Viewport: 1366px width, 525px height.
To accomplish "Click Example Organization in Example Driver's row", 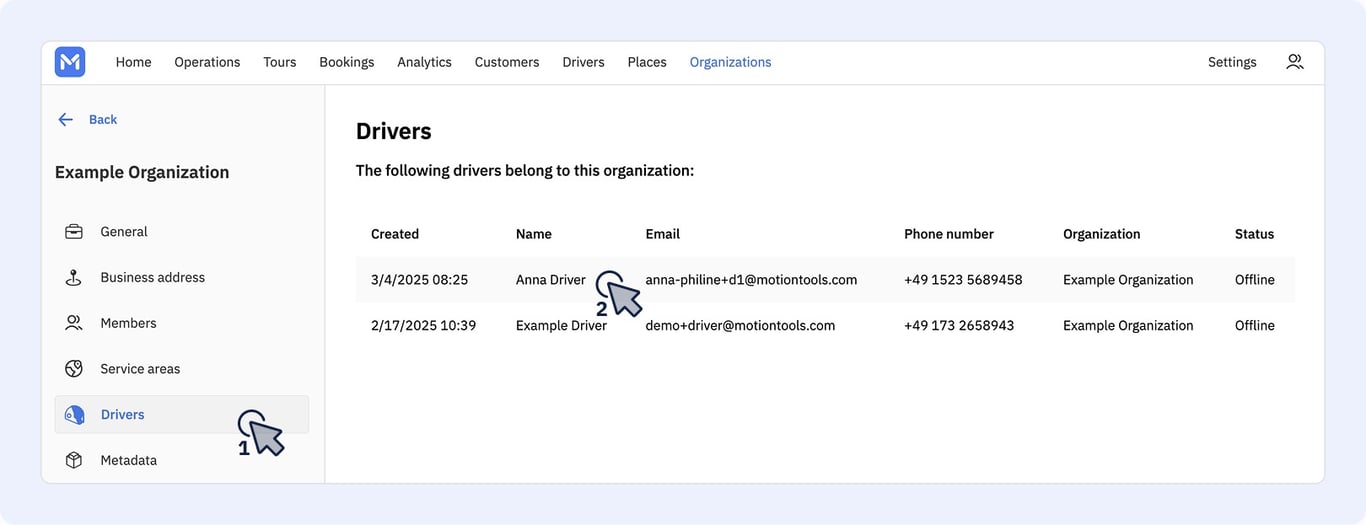I will pos(1128,326).
